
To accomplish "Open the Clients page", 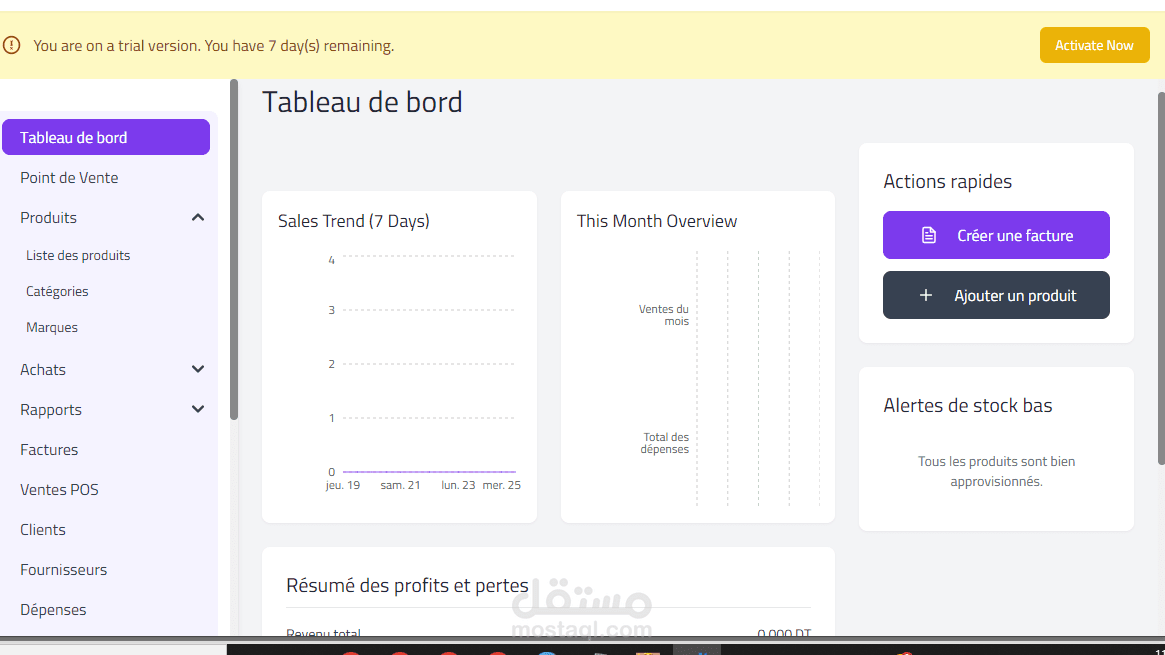I will tap(42, 529).
